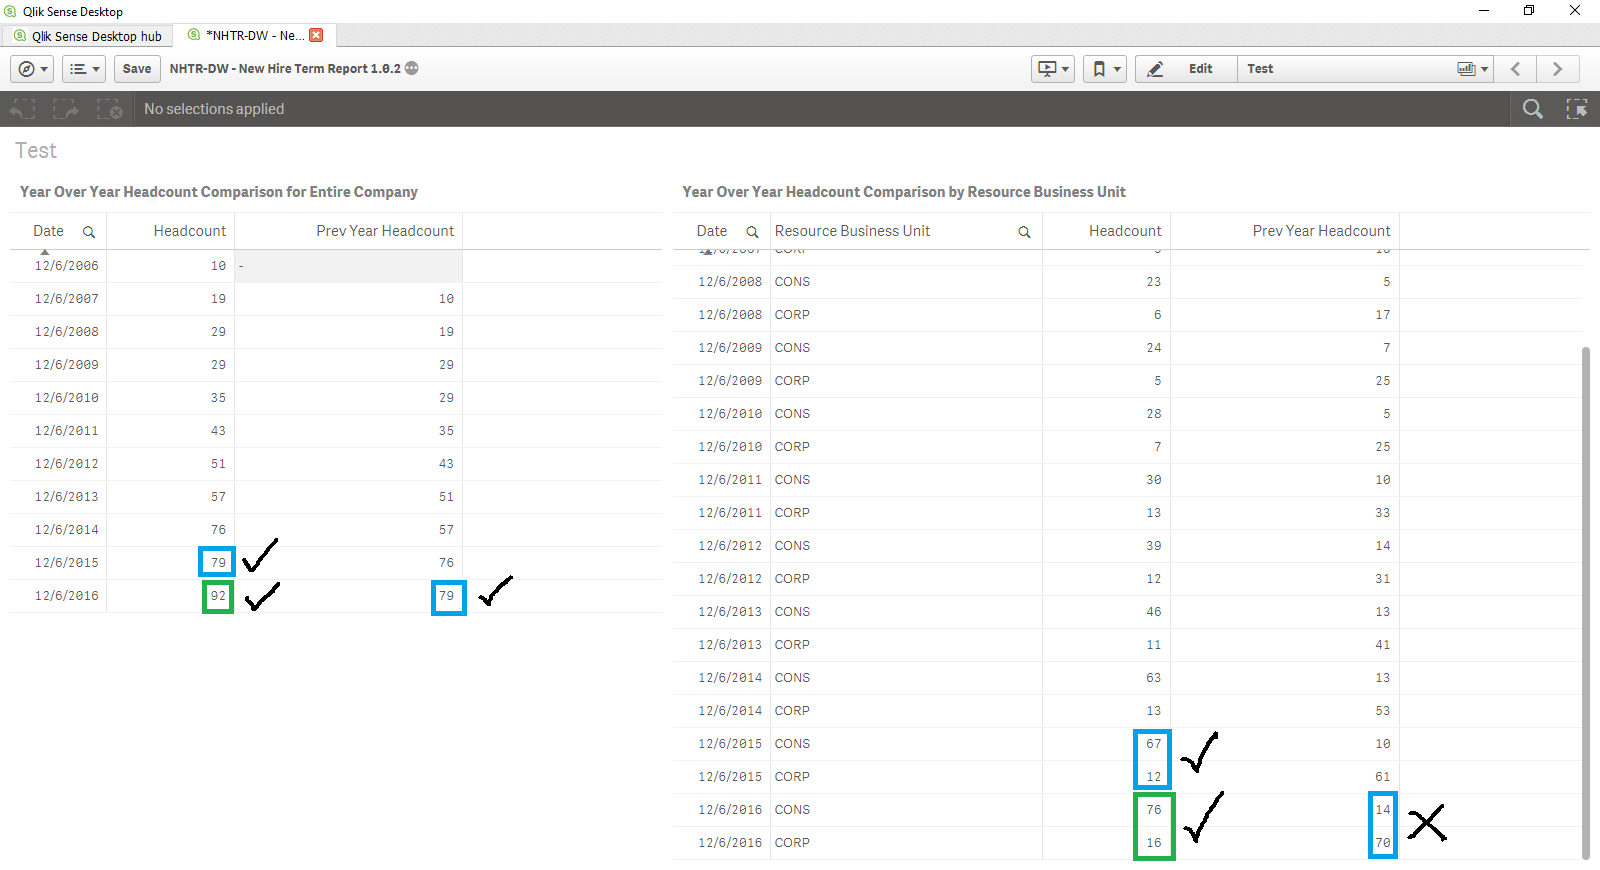Open the selections tool
1600x870 pixels.
1577,109
